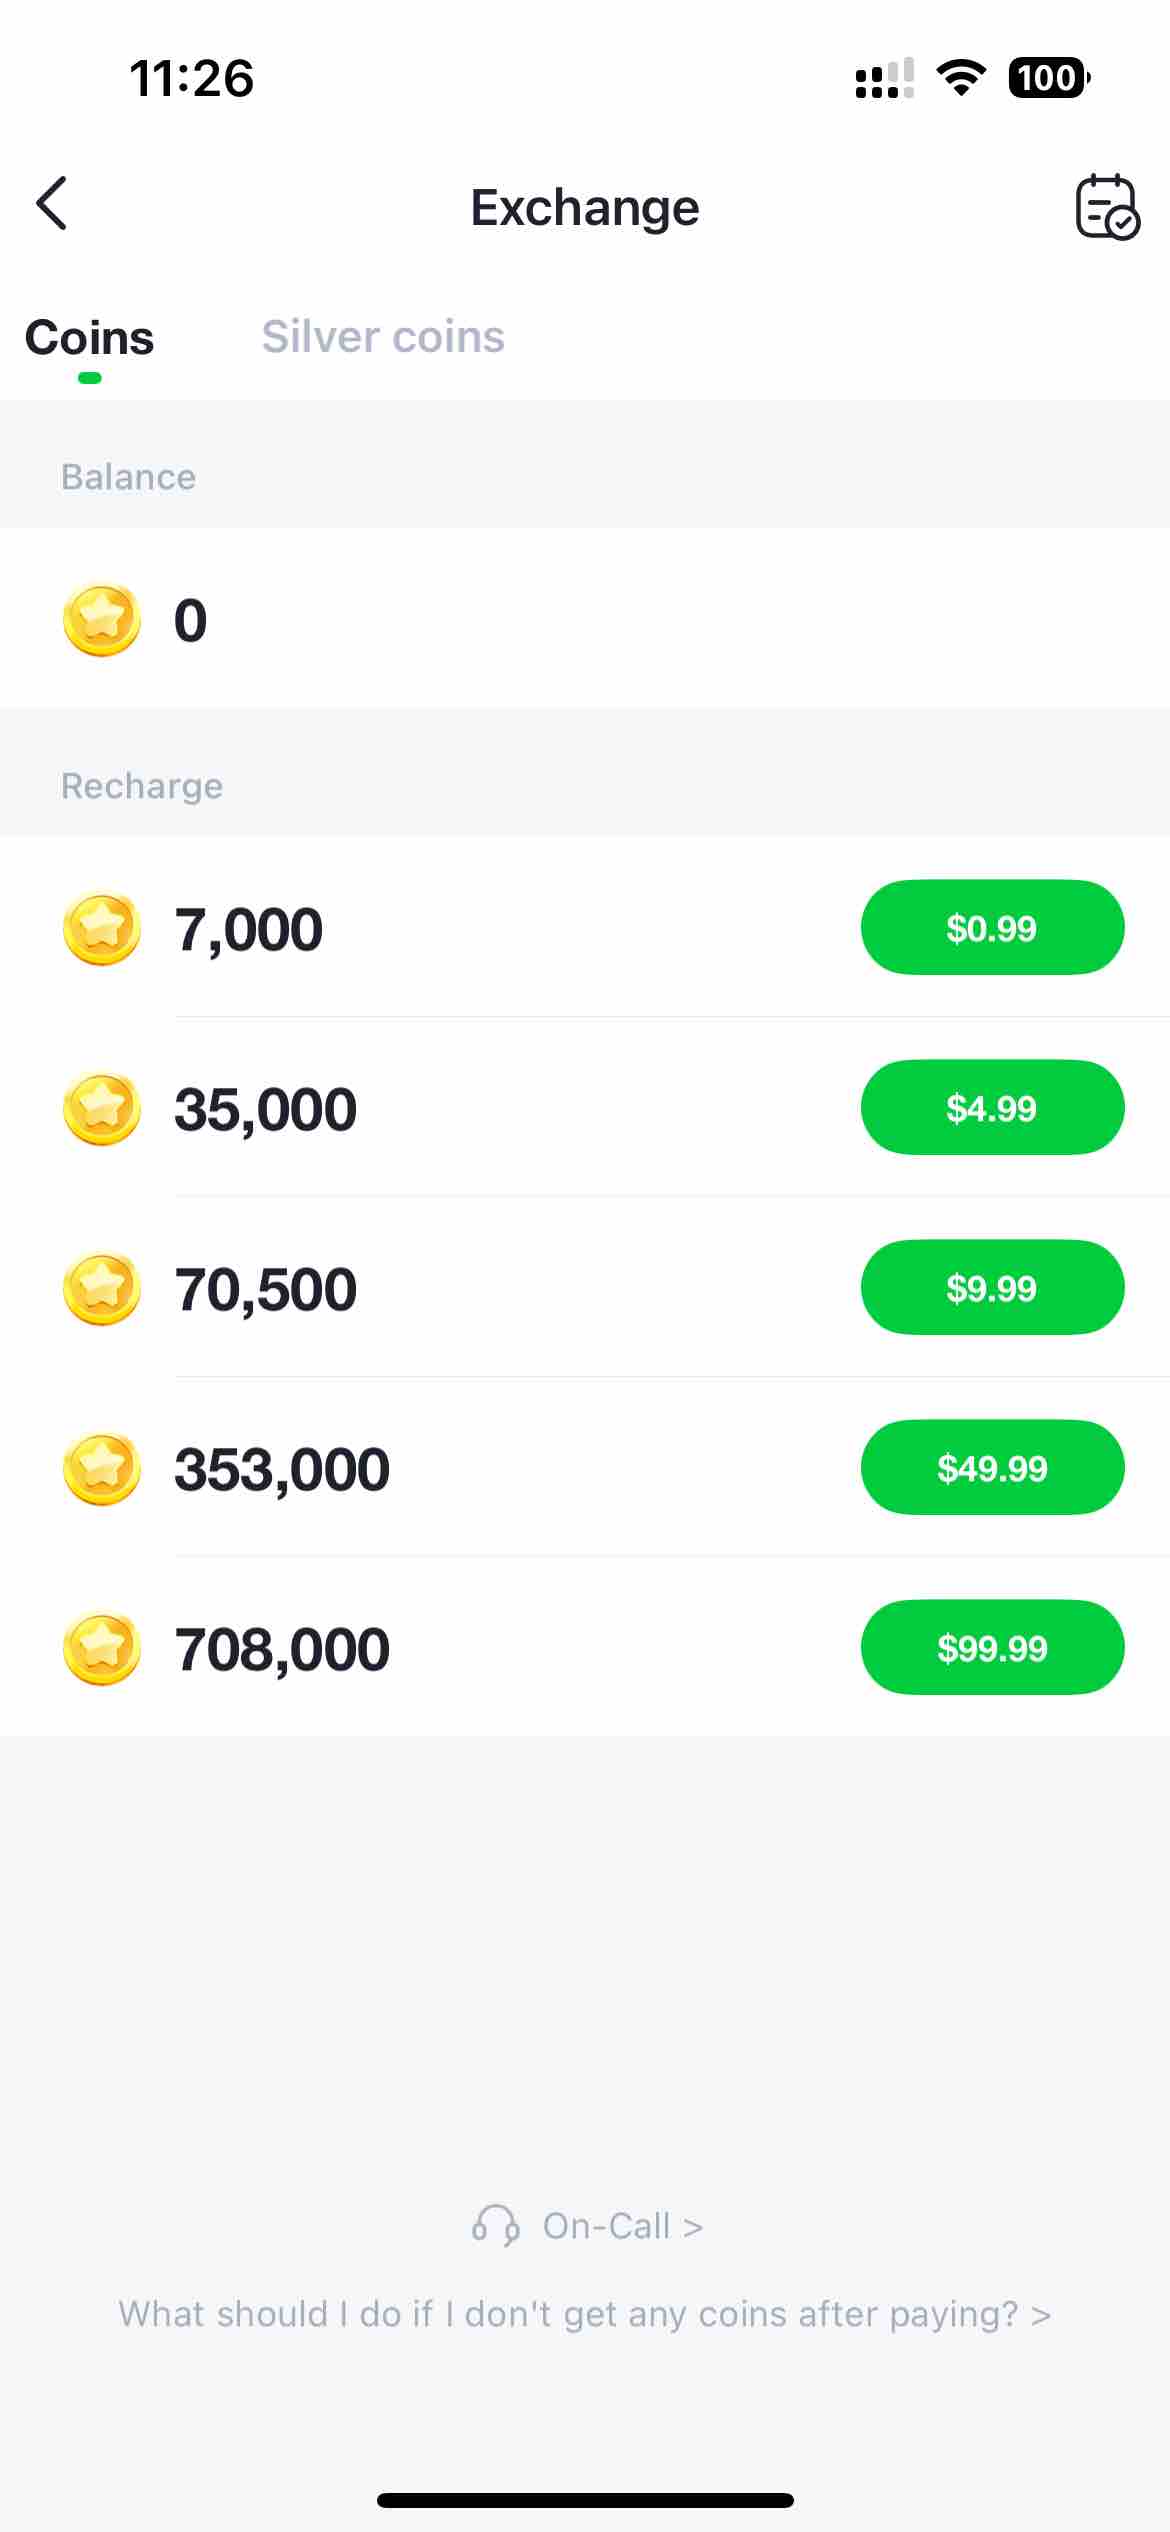Tap the coin icon beside 70,500
1170x2532 pixels.
click(x=101, y=1288)
